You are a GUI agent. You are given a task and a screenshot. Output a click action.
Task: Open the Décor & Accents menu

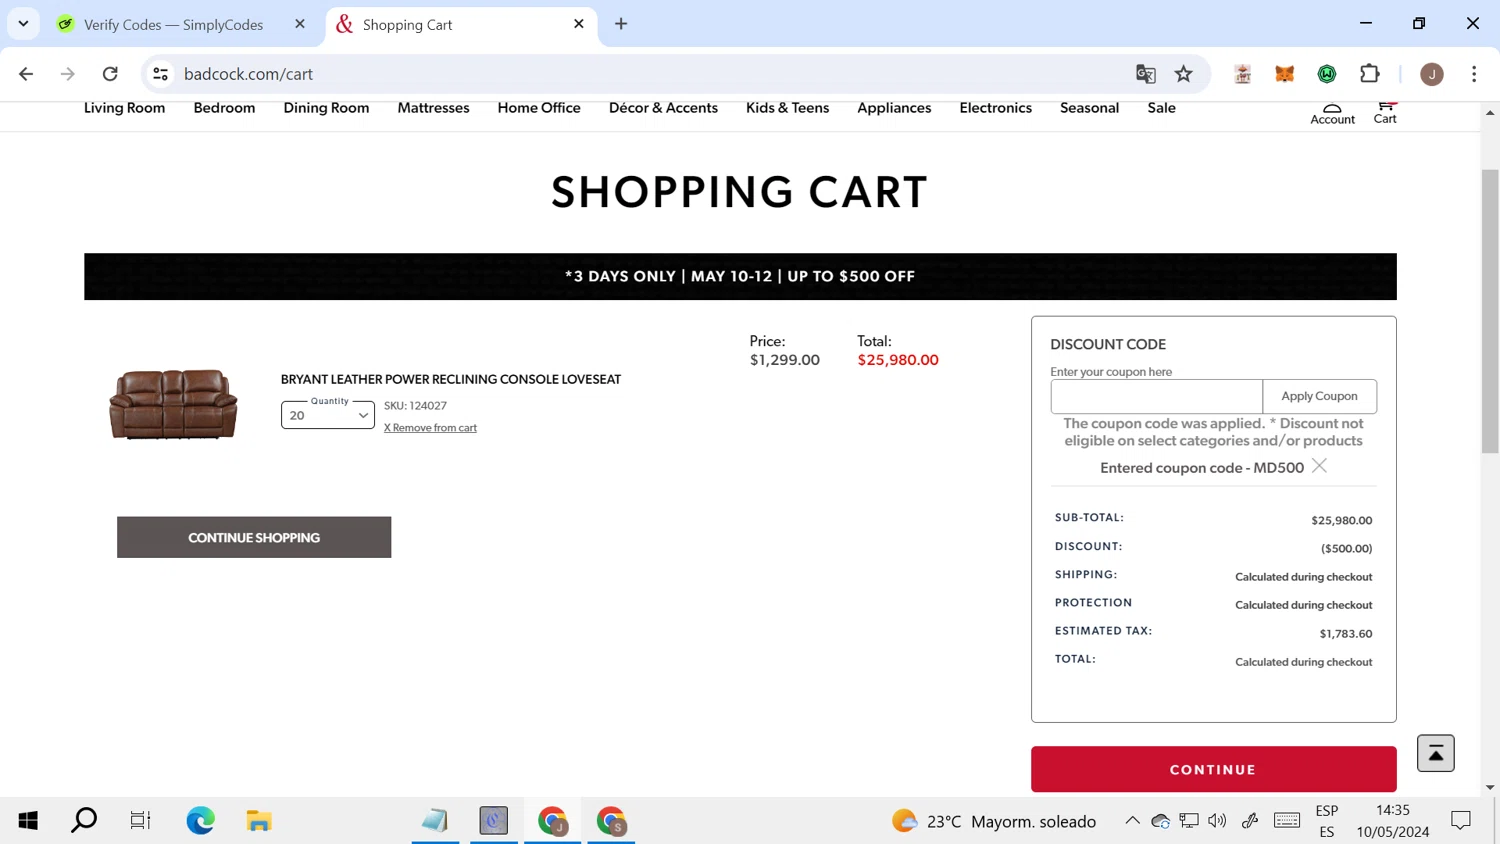point(663,108)
